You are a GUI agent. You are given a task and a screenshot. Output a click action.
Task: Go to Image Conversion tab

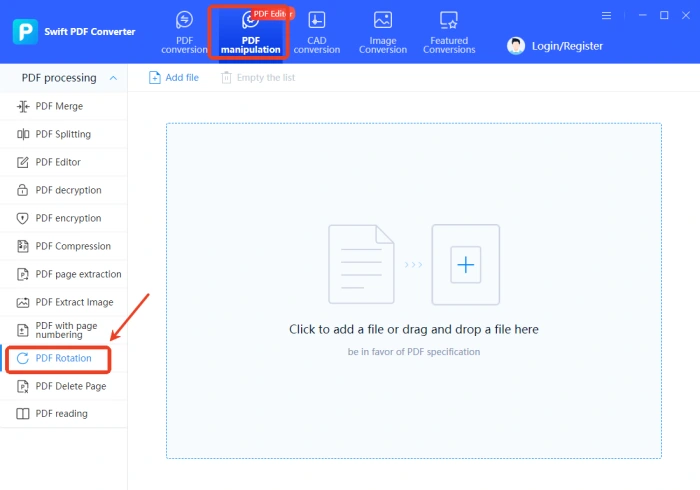coord(383,32)
